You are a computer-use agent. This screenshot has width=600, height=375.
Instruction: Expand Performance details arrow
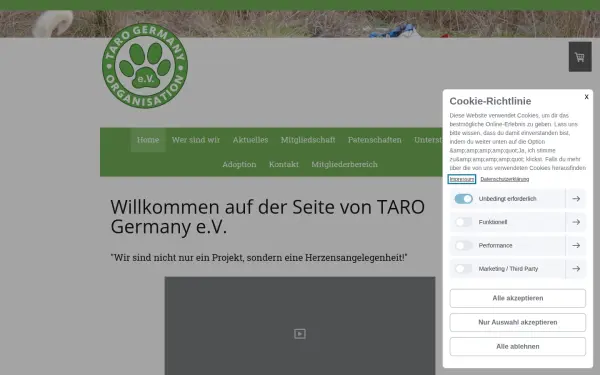576,245
